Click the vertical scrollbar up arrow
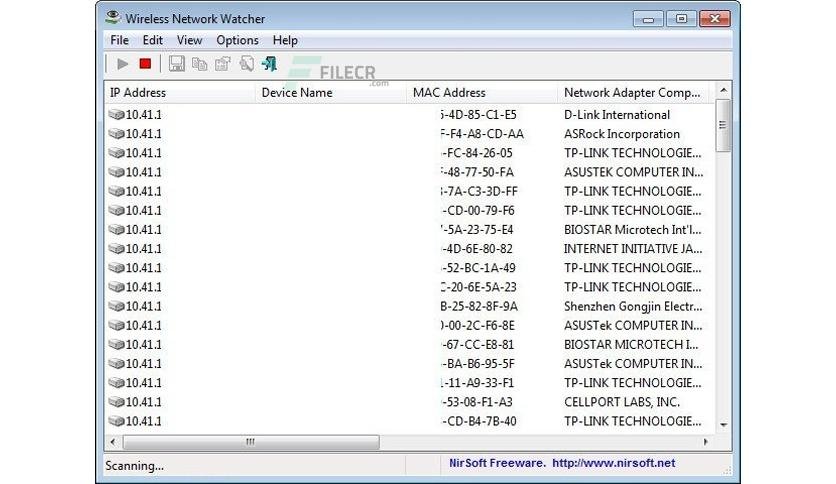Screen dimensions: 836x484 (x=724, y=90)
